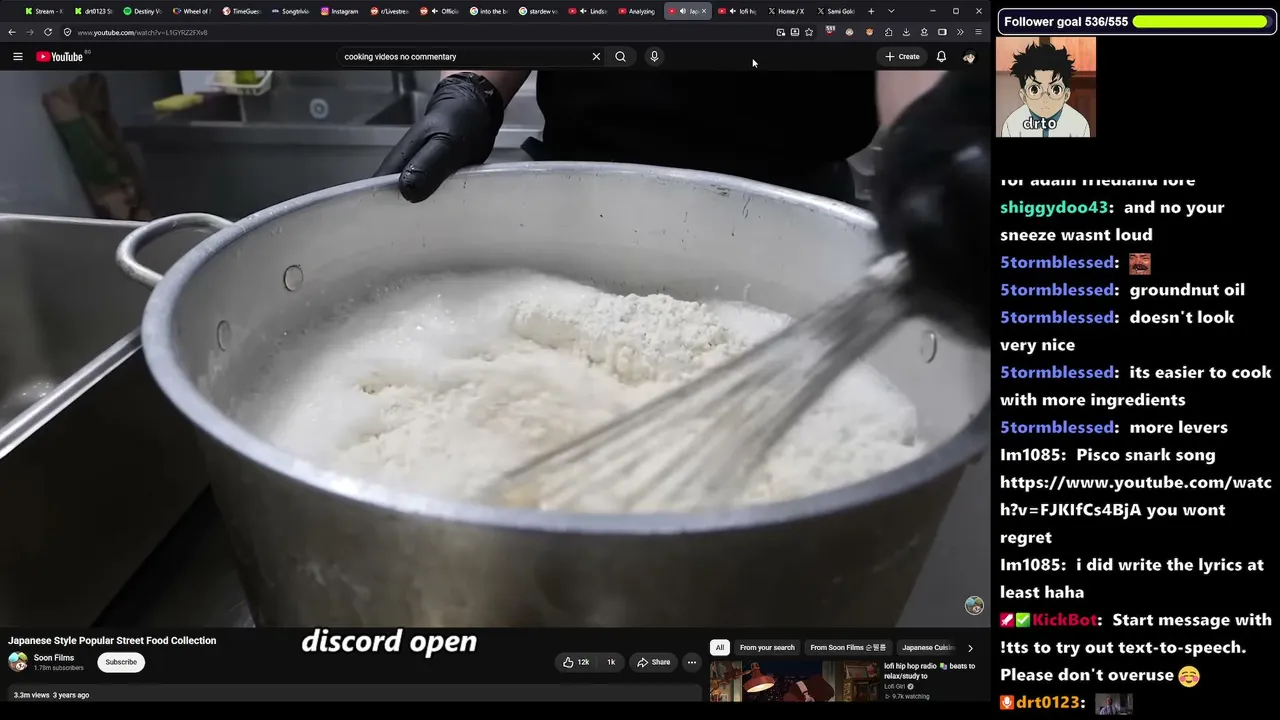
Task: Click KickBot username in chat
Action: tap(1064, 620)
